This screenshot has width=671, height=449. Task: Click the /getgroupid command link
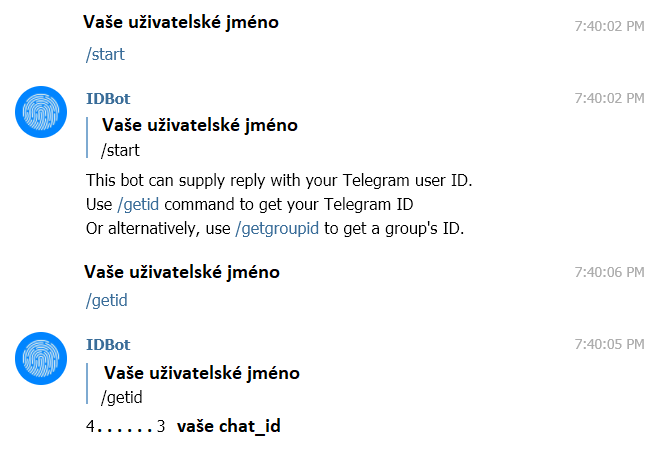(x=277, y=229)
